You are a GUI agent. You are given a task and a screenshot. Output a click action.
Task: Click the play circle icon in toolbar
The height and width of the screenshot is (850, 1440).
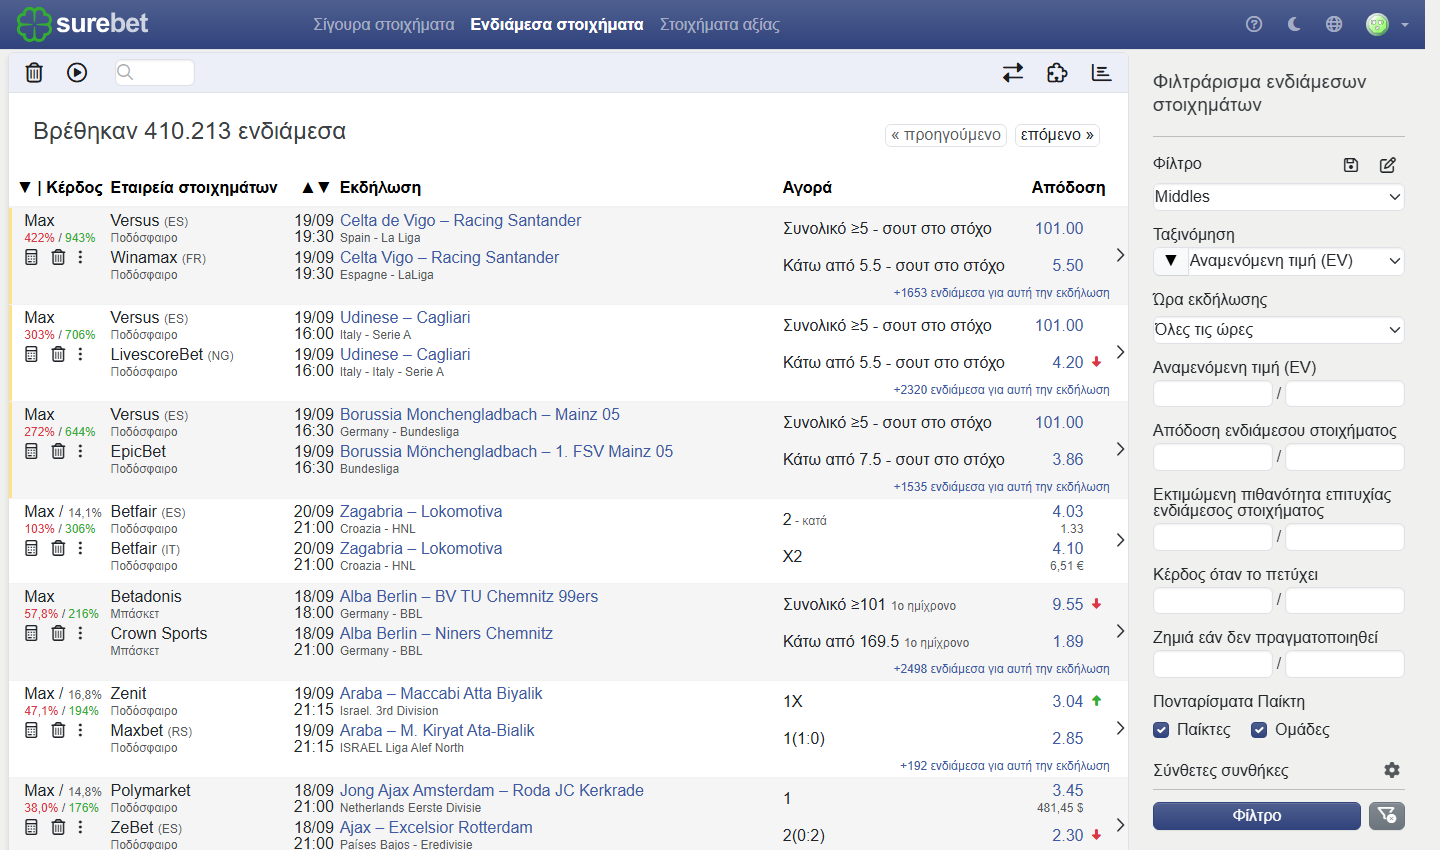click(x=77, y=72)
